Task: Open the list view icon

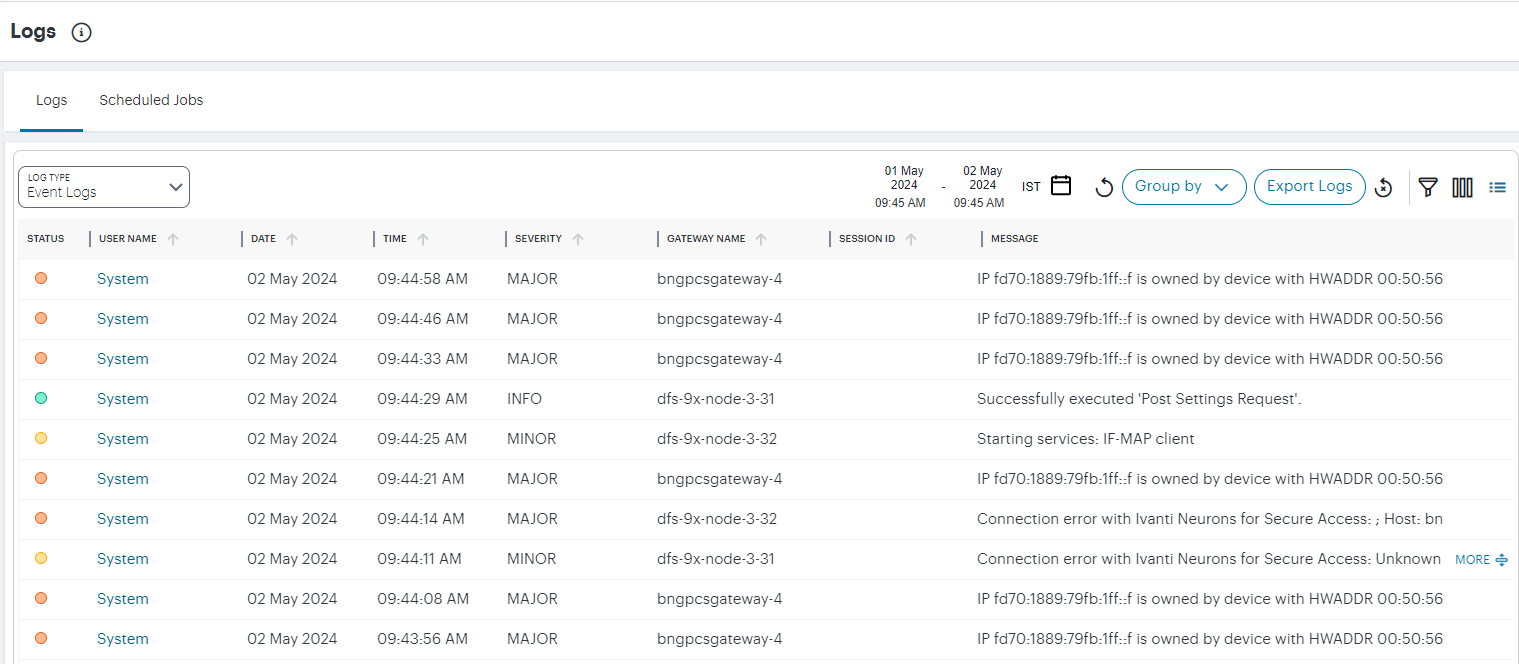Action: pyautogui.click(x=1497, y=187)
